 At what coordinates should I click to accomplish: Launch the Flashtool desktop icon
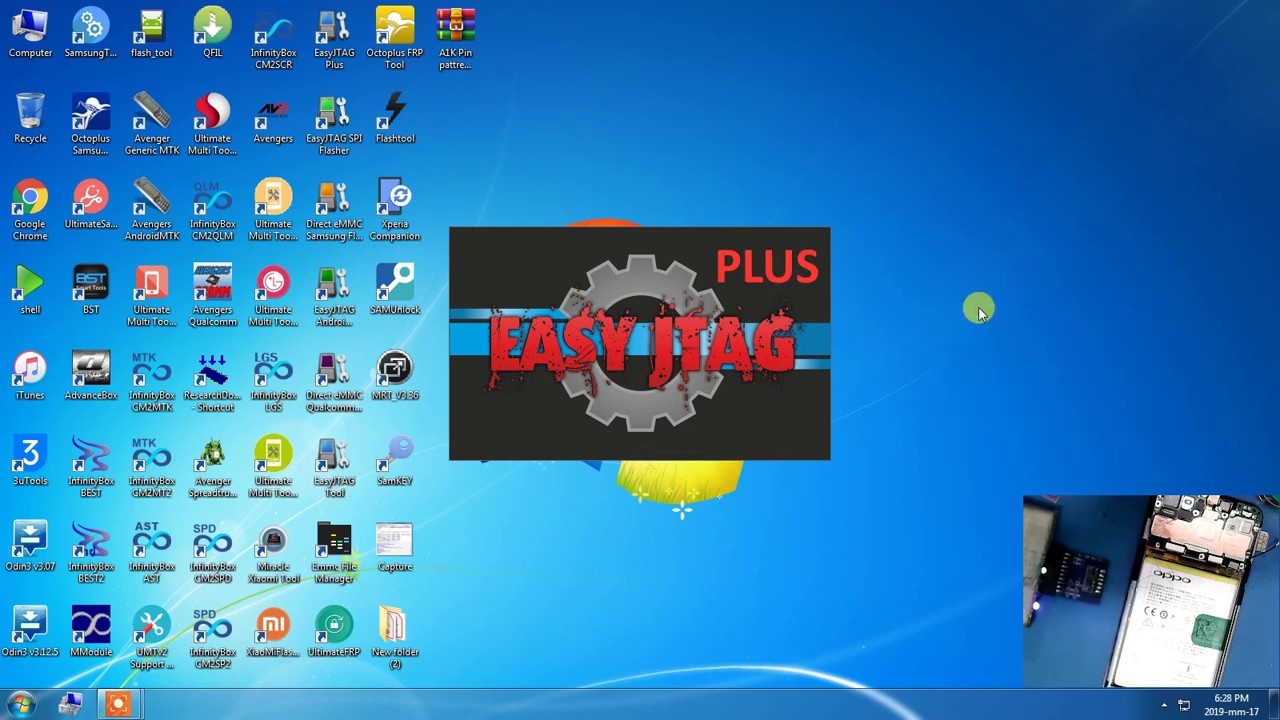coord(395,120)
